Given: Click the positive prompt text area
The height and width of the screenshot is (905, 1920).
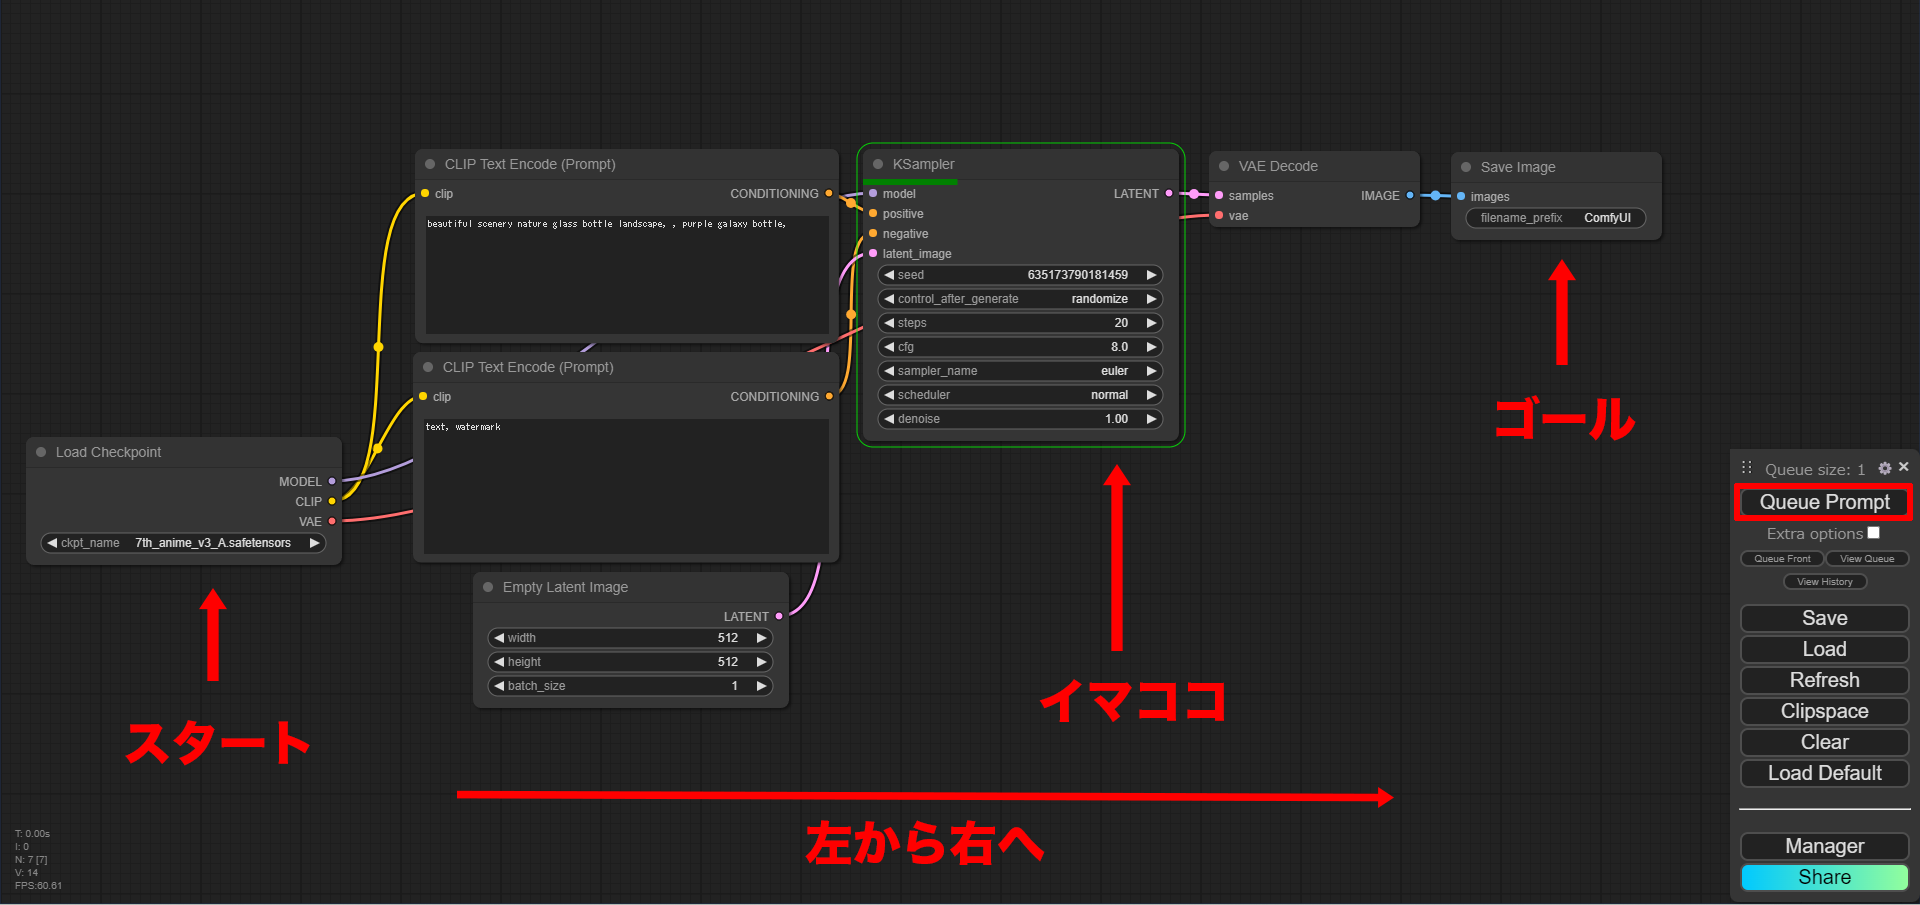Looking at the screenshot, I should [627, 274].
